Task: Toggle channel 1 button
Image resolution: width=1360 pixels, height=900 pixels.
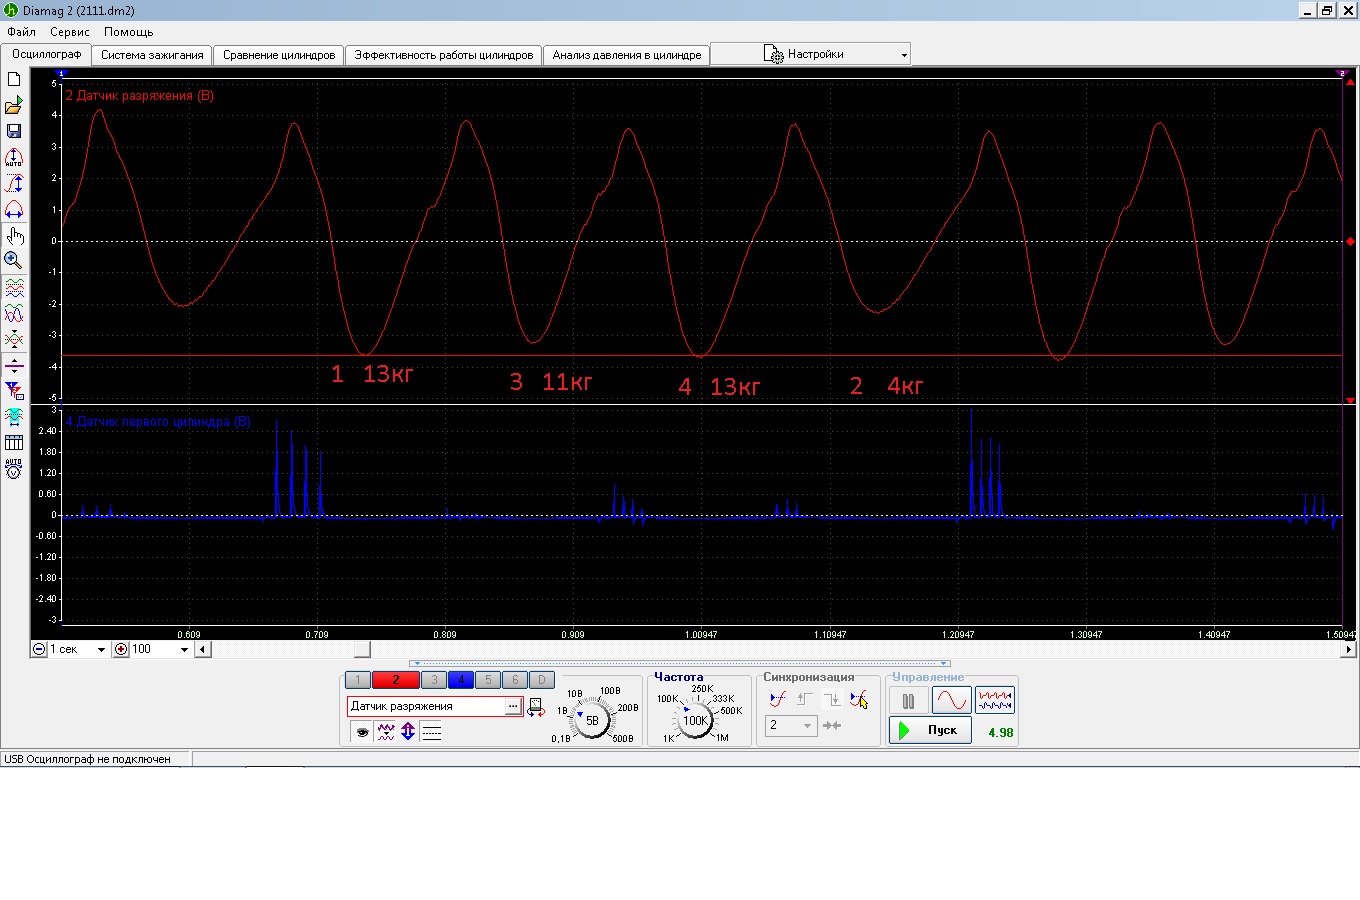Action: (358, 680)
